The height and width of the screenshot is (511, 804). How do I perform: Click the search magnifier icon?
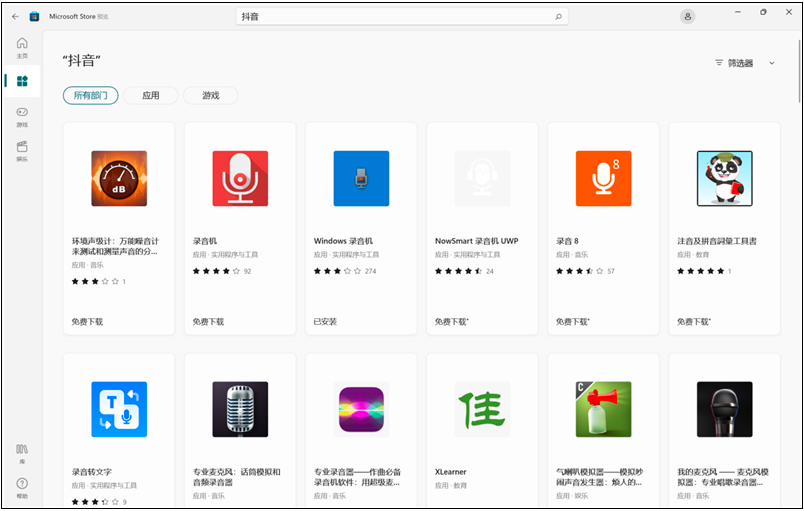(x=558, y=17)
